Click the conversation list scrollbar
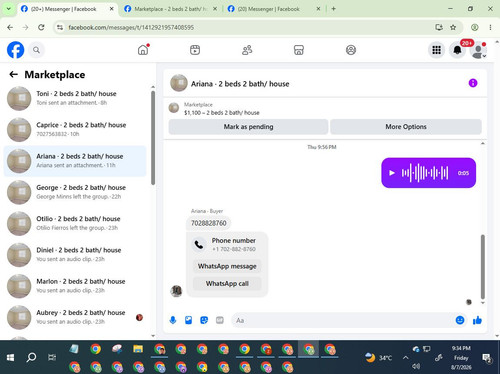The image size is (500, 374). [153, 138]
